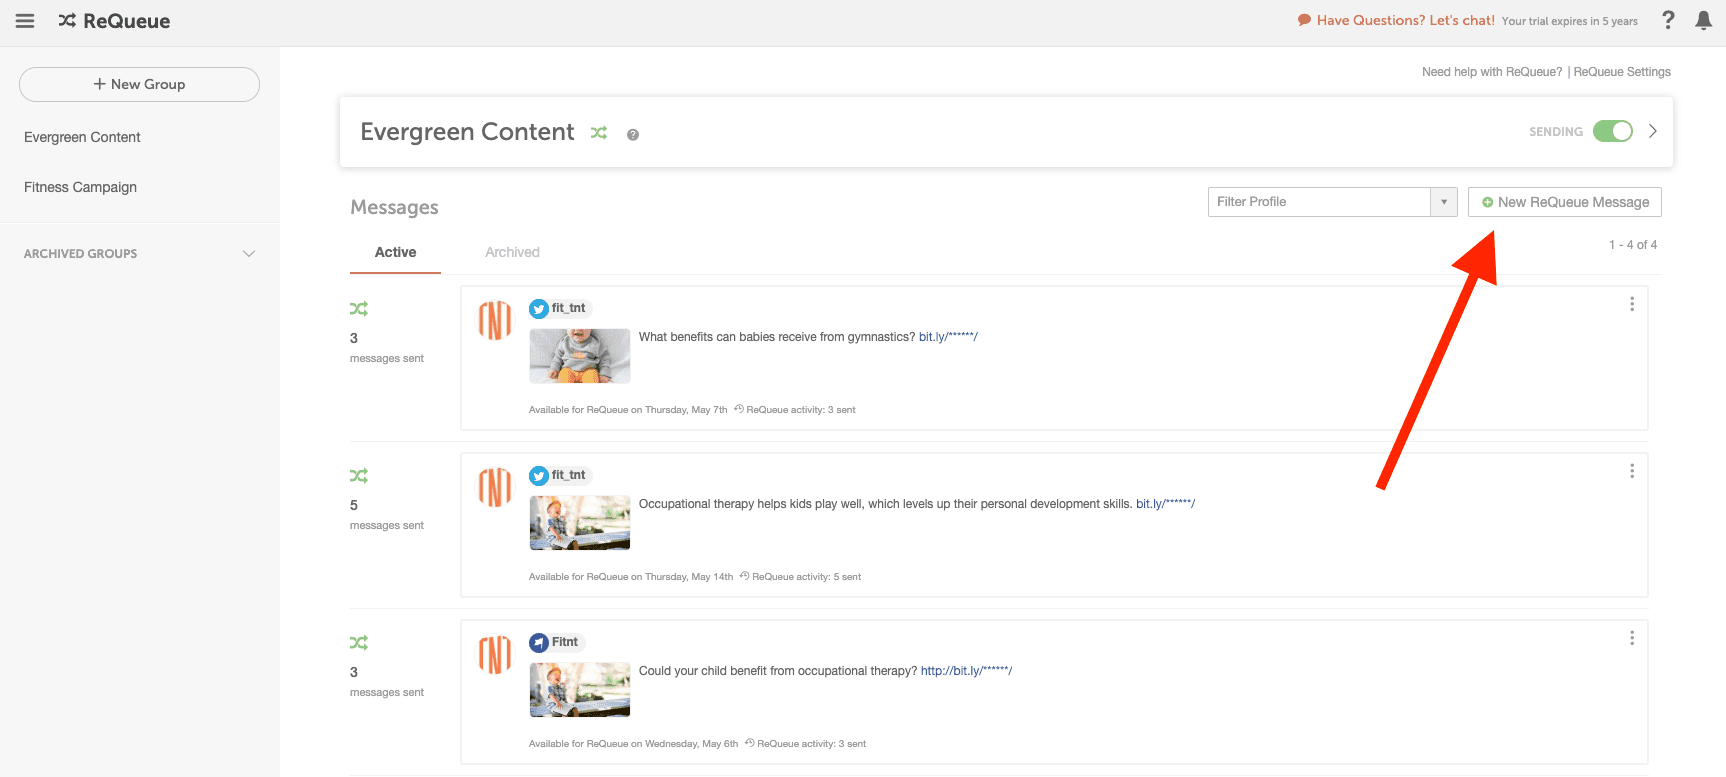Click shuffle icon for babies gymnastics message
The image size is (1726, 777).
coord(359,309)
